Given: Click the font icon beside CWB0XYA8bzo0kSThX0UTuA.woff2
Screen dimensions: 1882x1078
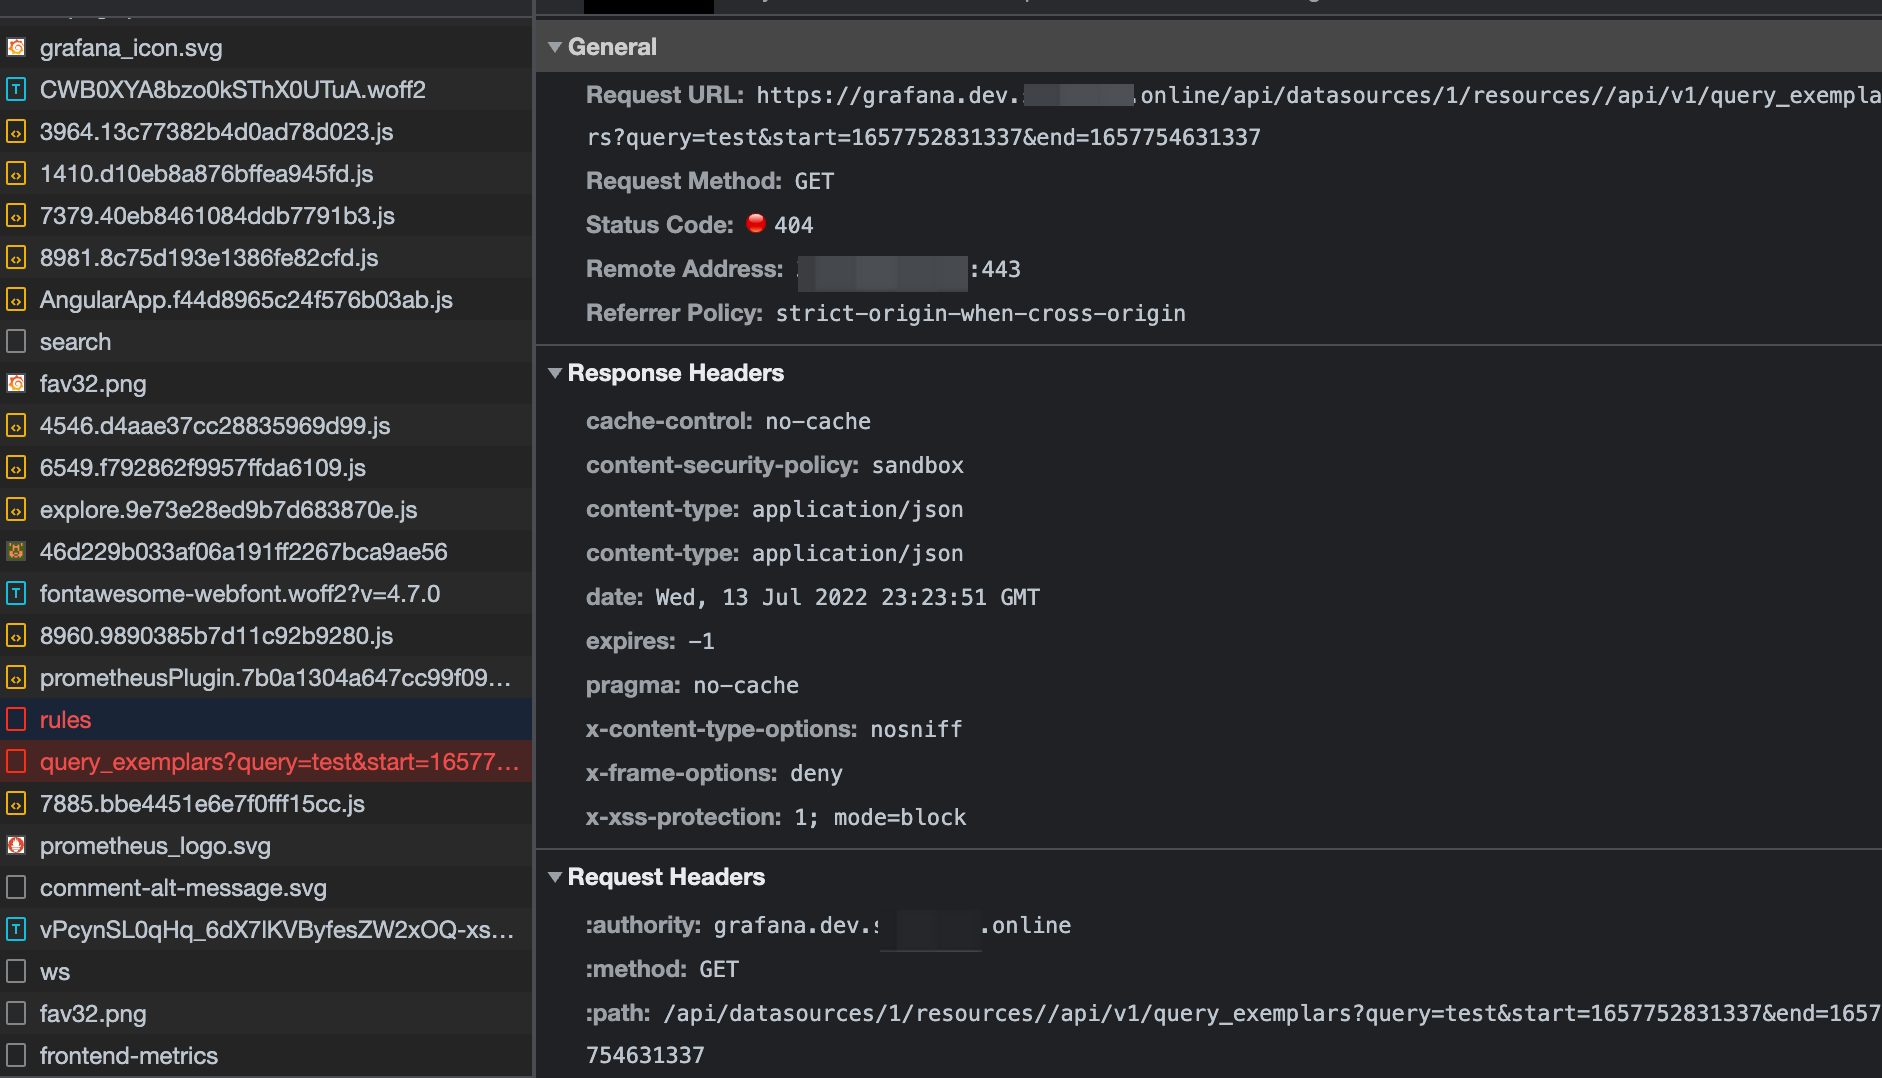Looking at the screenshot, I should 16,89.
